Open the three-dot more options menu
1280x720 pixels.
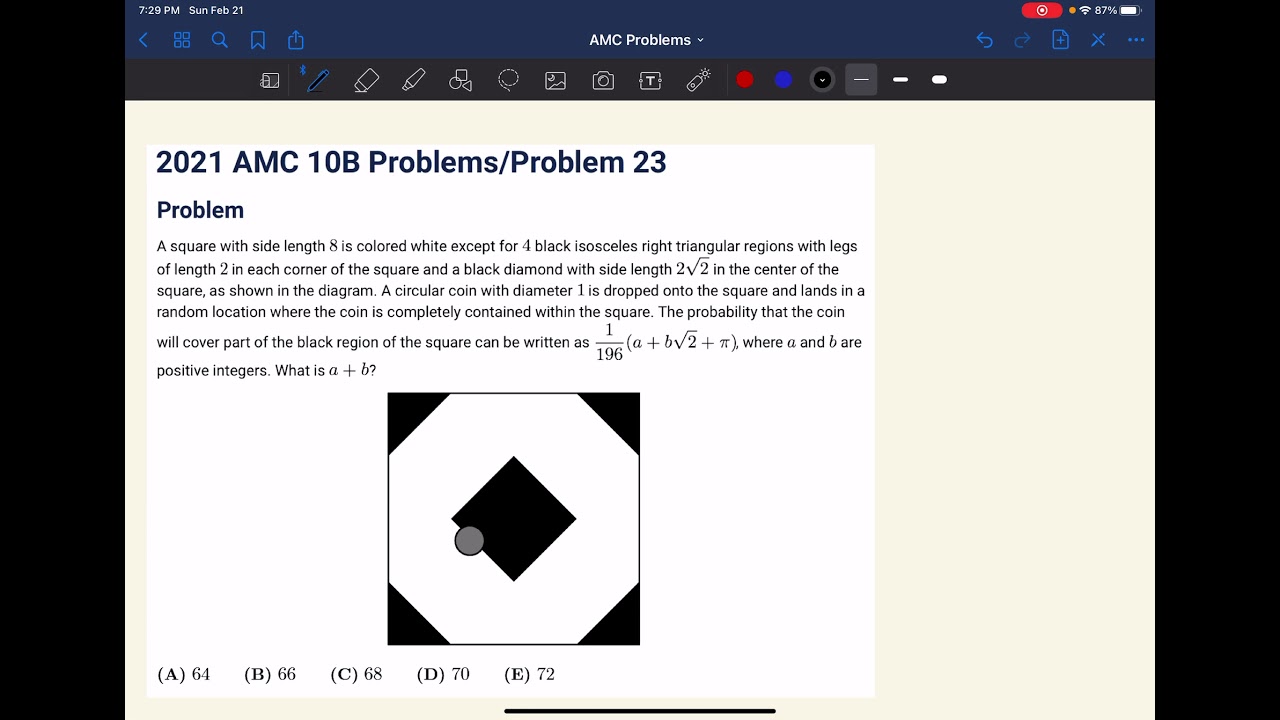[x=1136, y=40]
